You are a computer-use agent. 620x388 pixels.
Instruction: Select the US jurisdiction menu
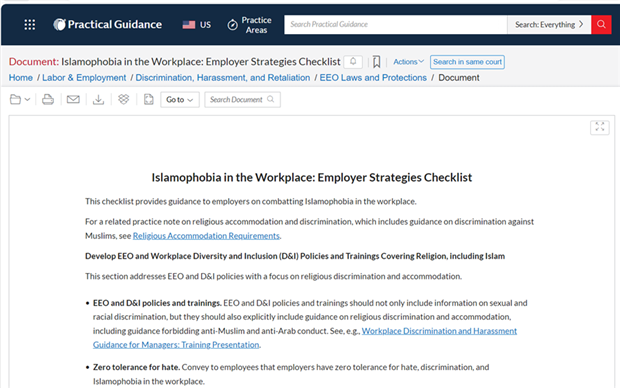(197, 25)
